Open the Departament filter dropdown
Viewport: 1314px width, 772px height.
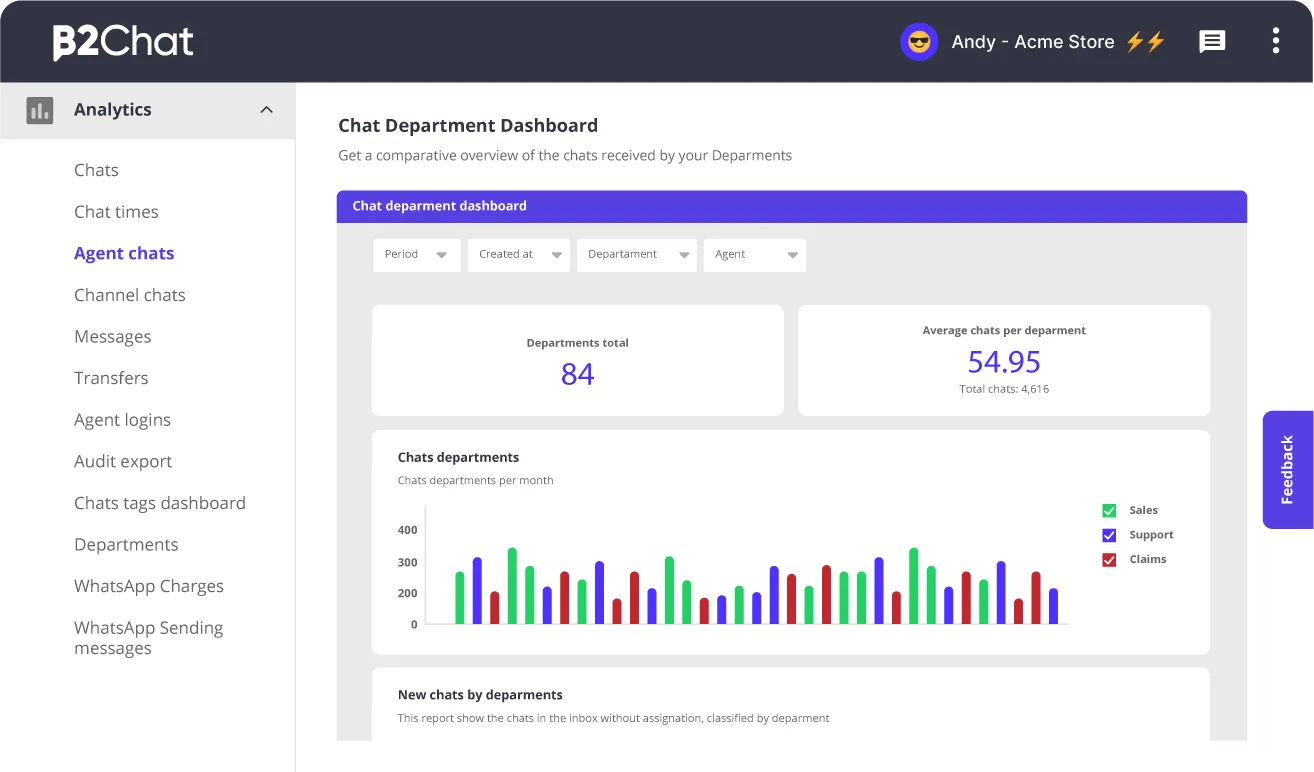637,255
